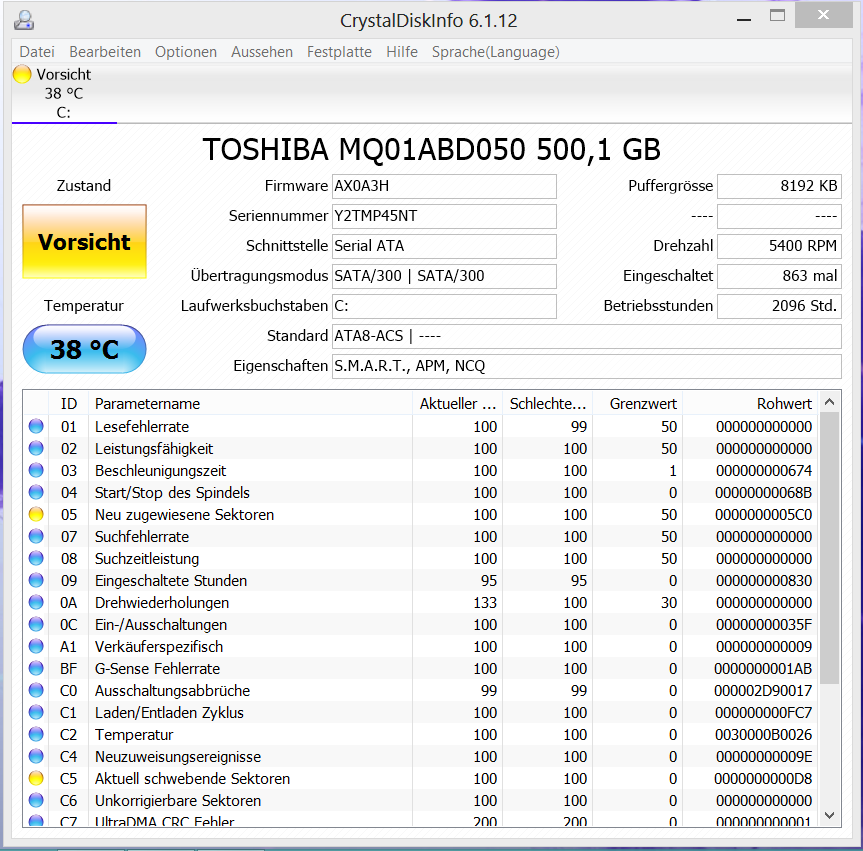This screenshot has width=863, height=851.
Task: Click the yellow Vorsicht health status button
Action: click(x=84, y=242)
